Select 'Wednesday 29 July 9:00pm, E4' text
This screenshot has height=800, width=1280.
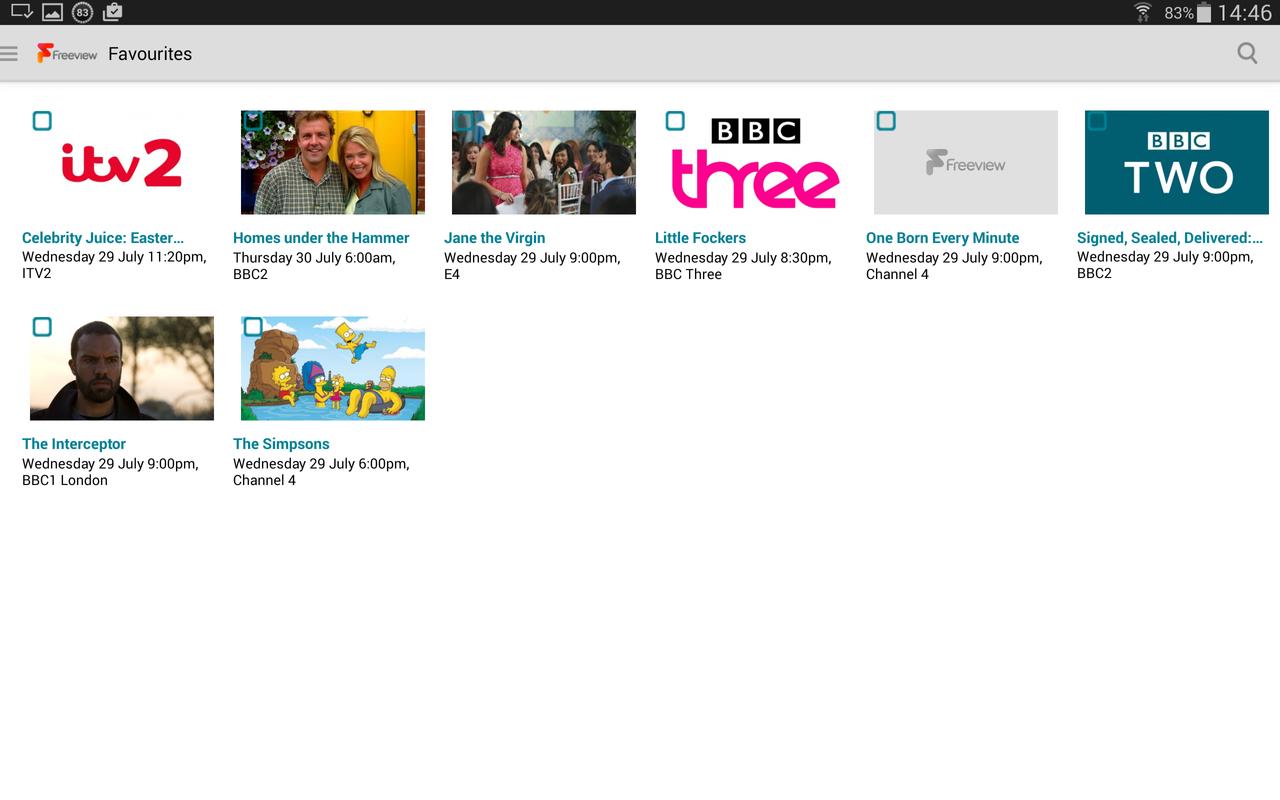(x=532, y=266)
